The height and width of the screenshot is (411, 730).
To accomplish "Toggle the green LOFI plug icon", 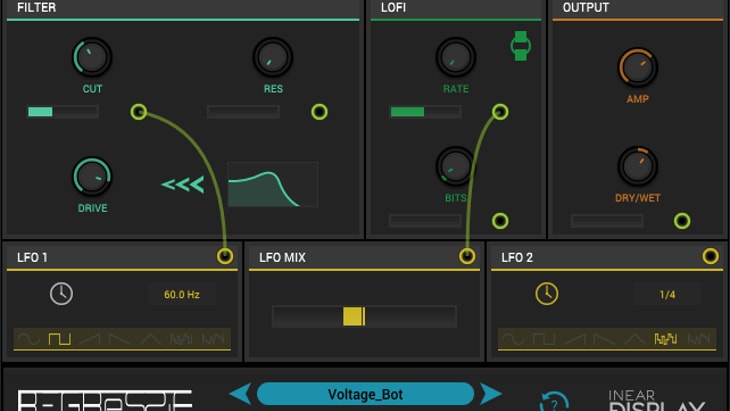I will click(520, 46).
